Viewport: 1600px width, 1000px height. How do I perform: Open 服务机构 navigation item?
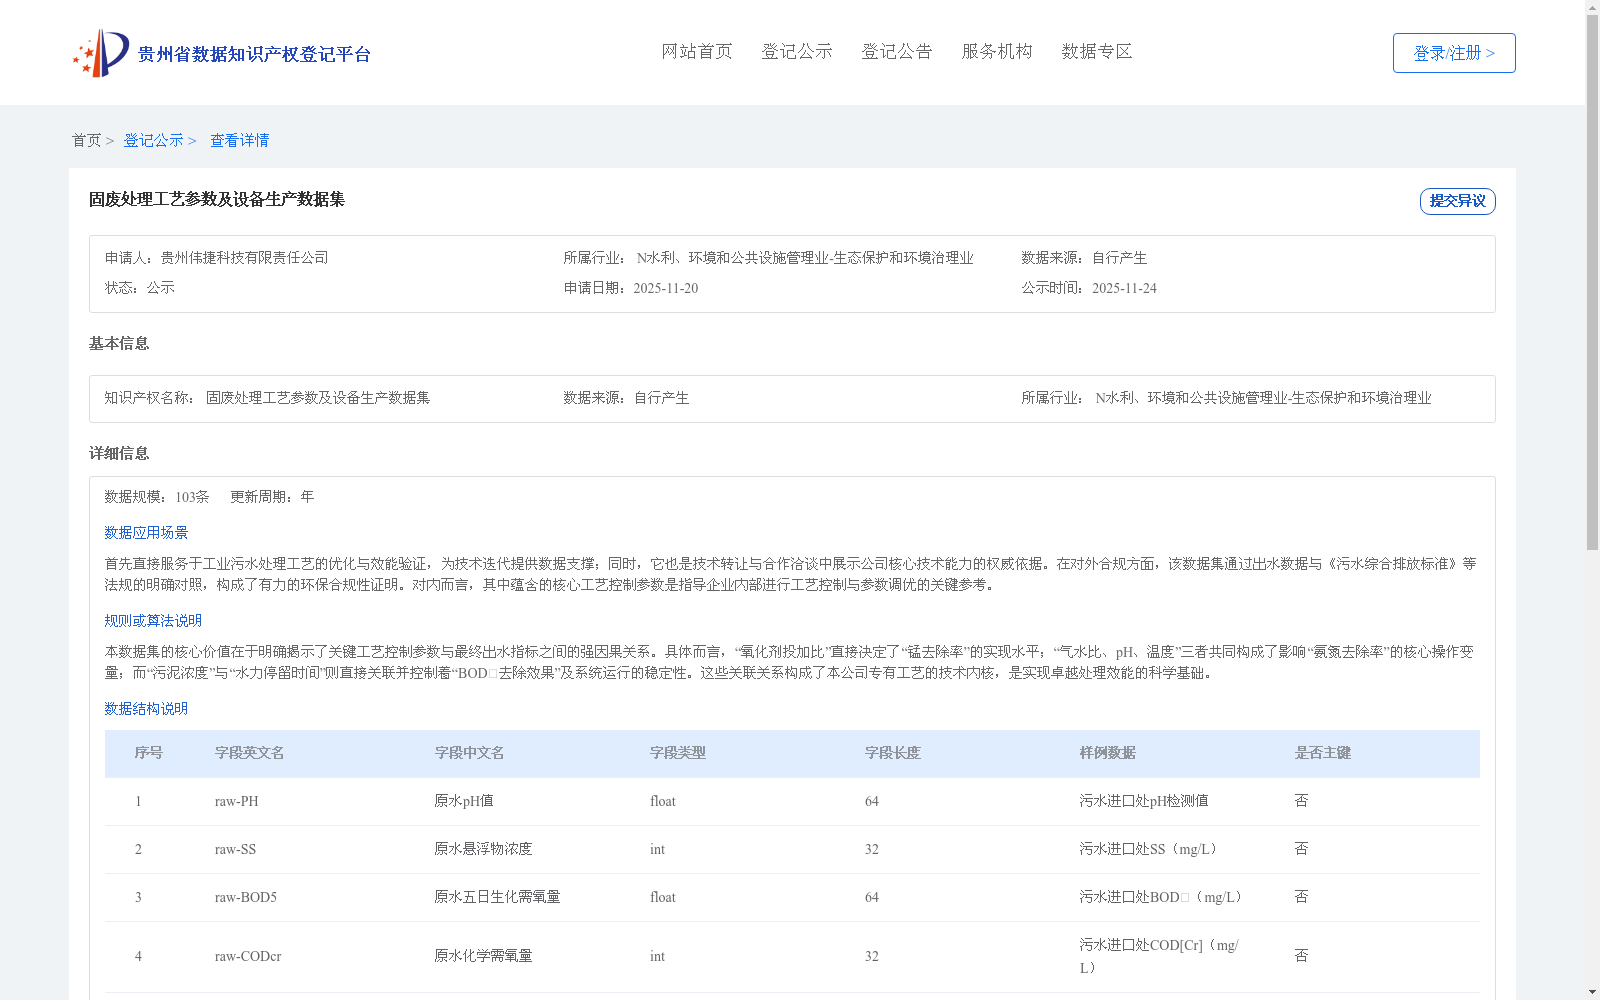click(x=997, y=51)
